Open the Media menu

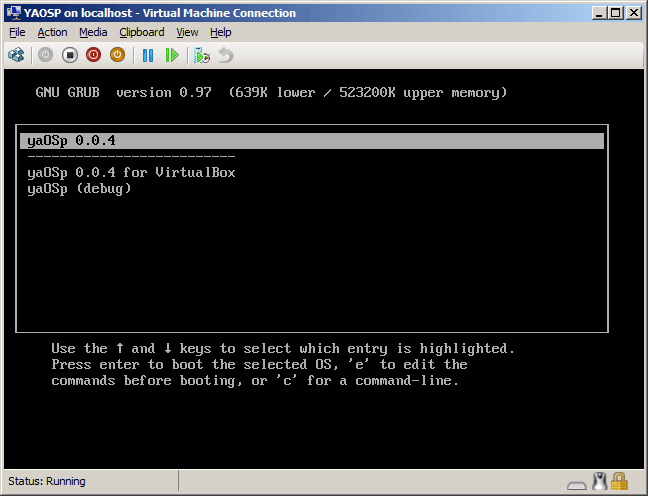[x=93, y=32]
